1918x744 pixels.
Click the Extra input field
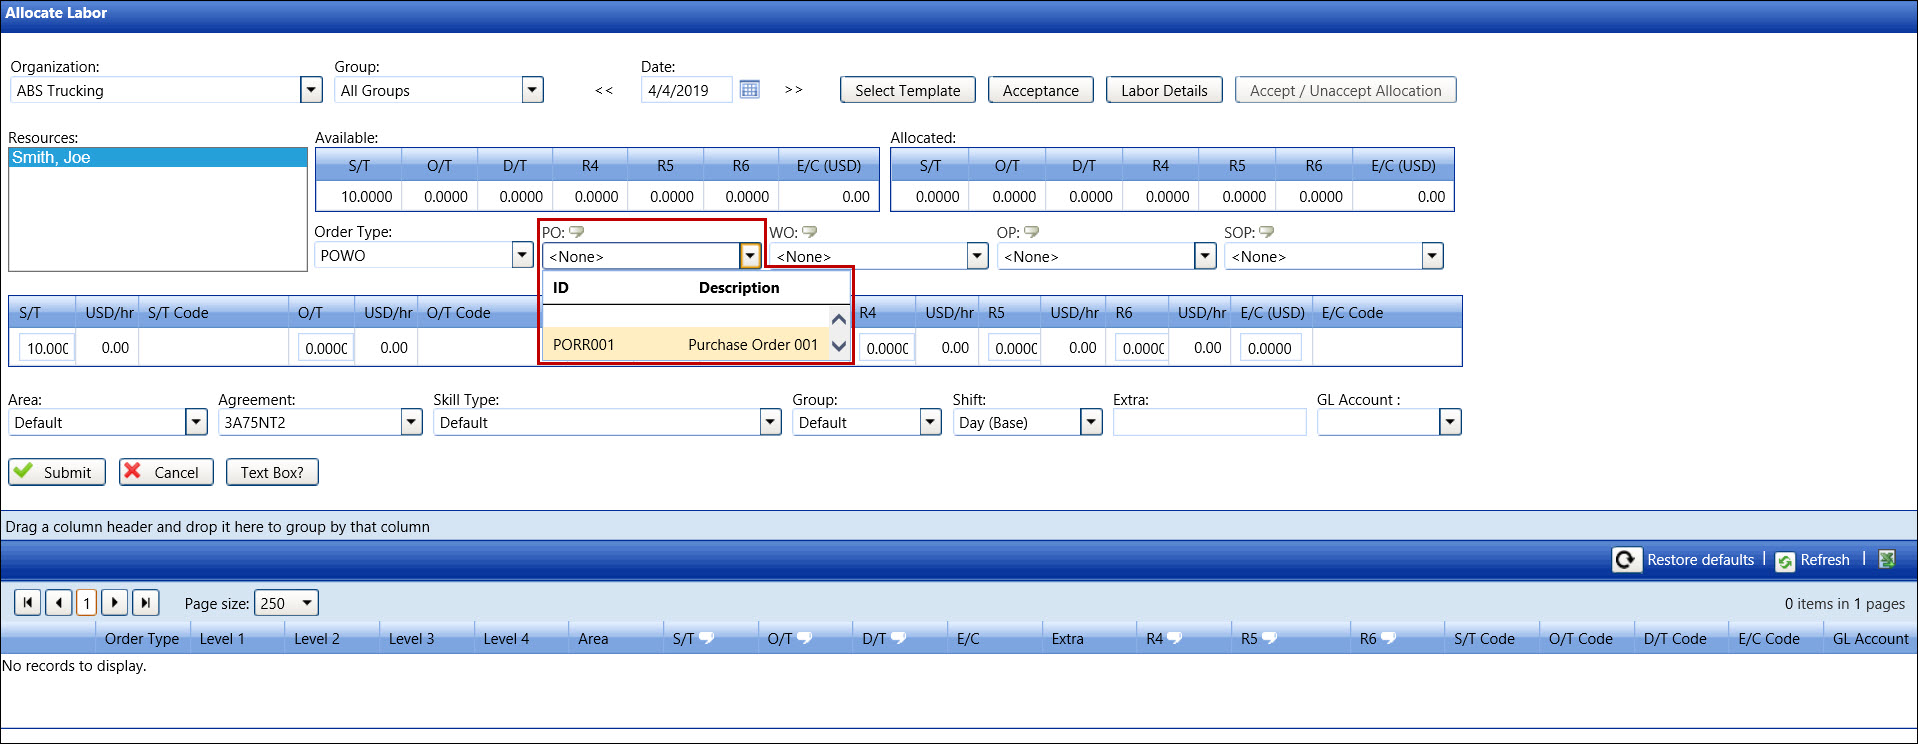pyautogui.click(x=1209, y=423)
